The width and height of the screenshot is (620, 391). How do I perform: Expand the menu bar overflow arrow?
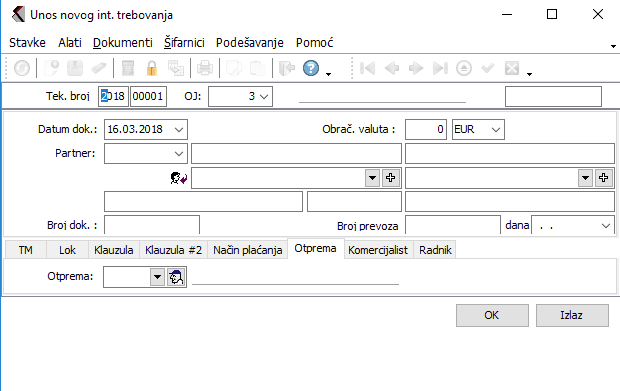[613, 46]
